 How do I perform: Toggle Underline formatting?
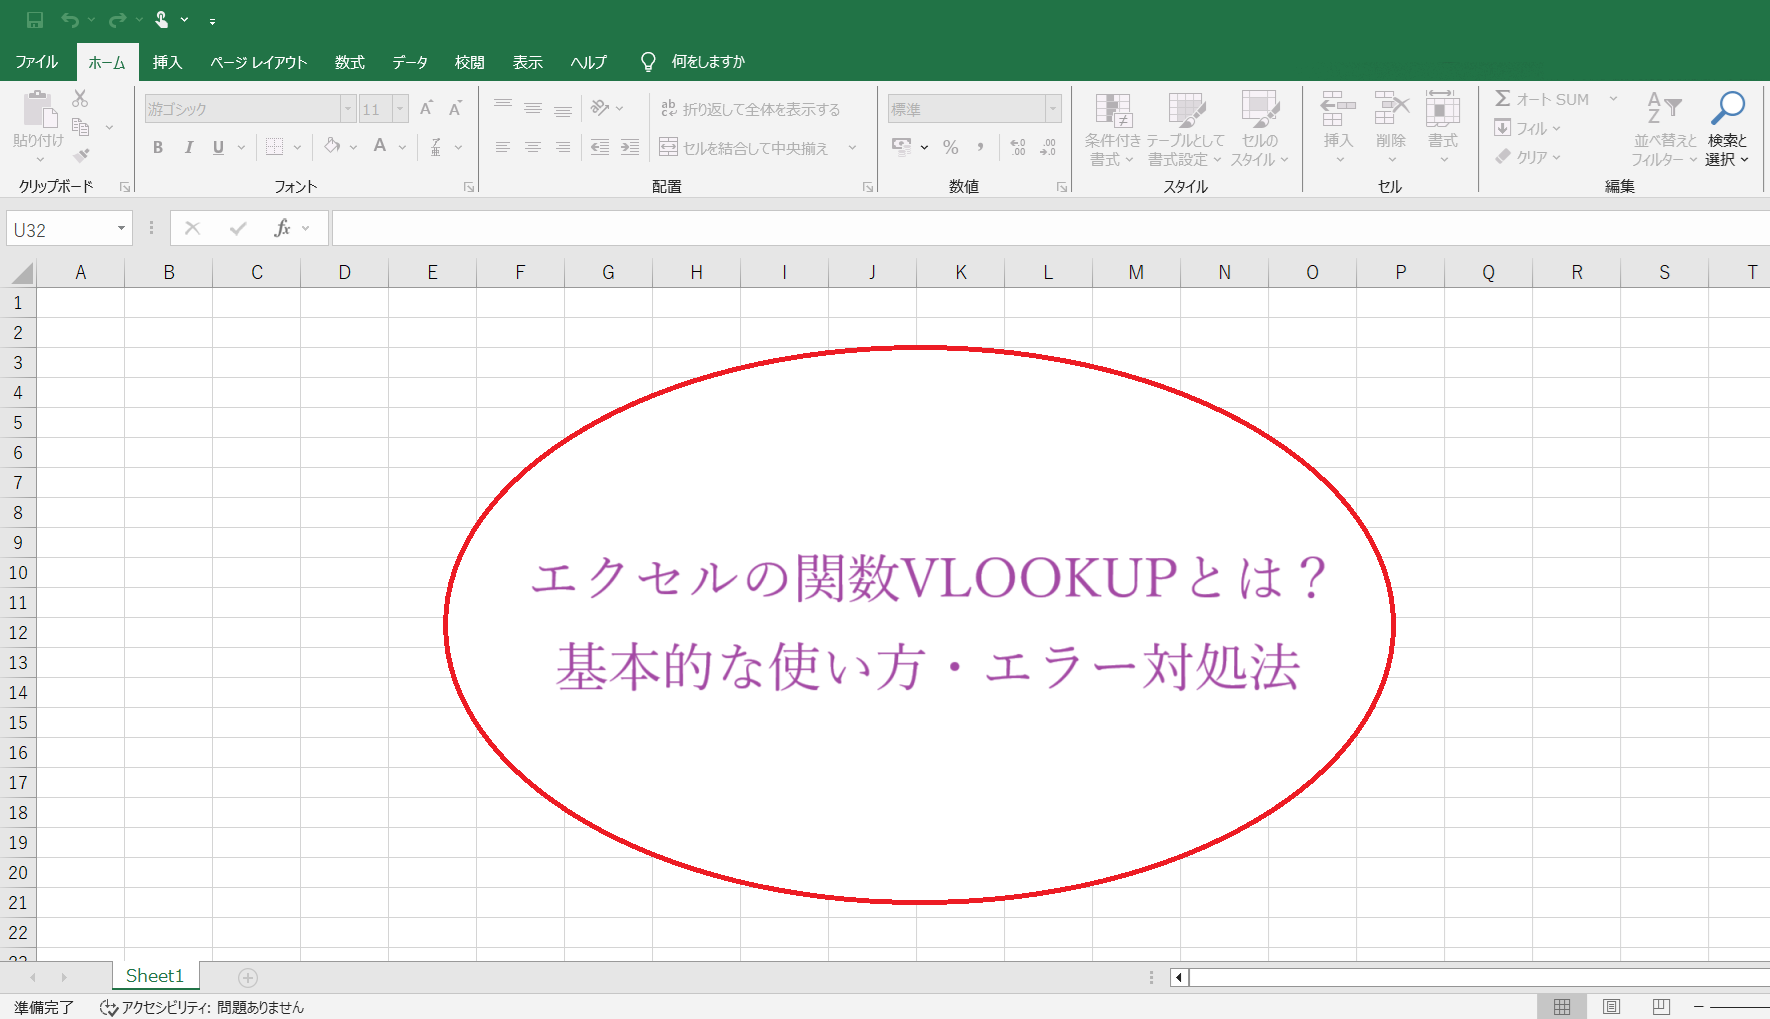[218, 147]
